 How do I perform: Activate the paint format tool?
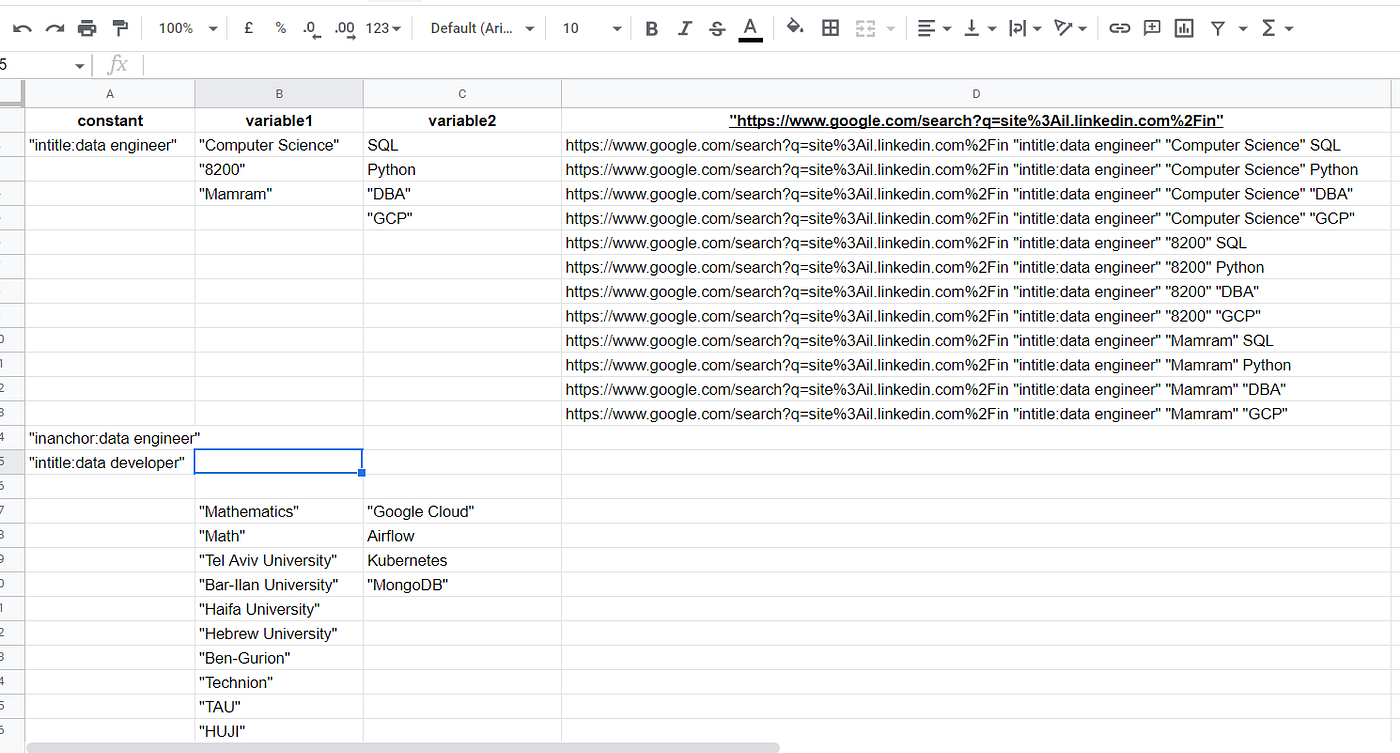[120, 28]
